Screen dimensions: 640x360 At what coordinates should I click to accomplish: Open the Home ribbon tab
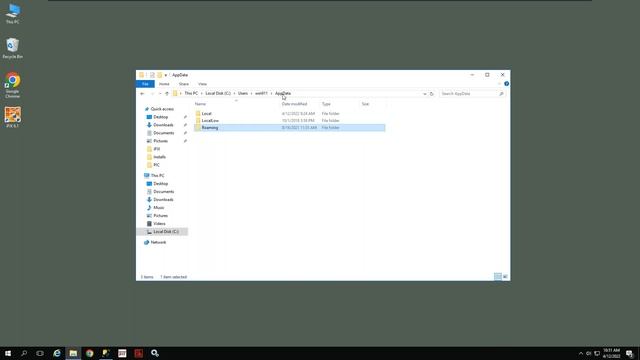164,84
